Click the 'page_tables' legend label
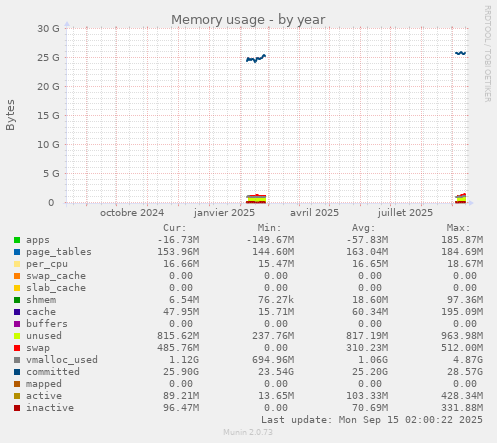 (x=59, y=252)
